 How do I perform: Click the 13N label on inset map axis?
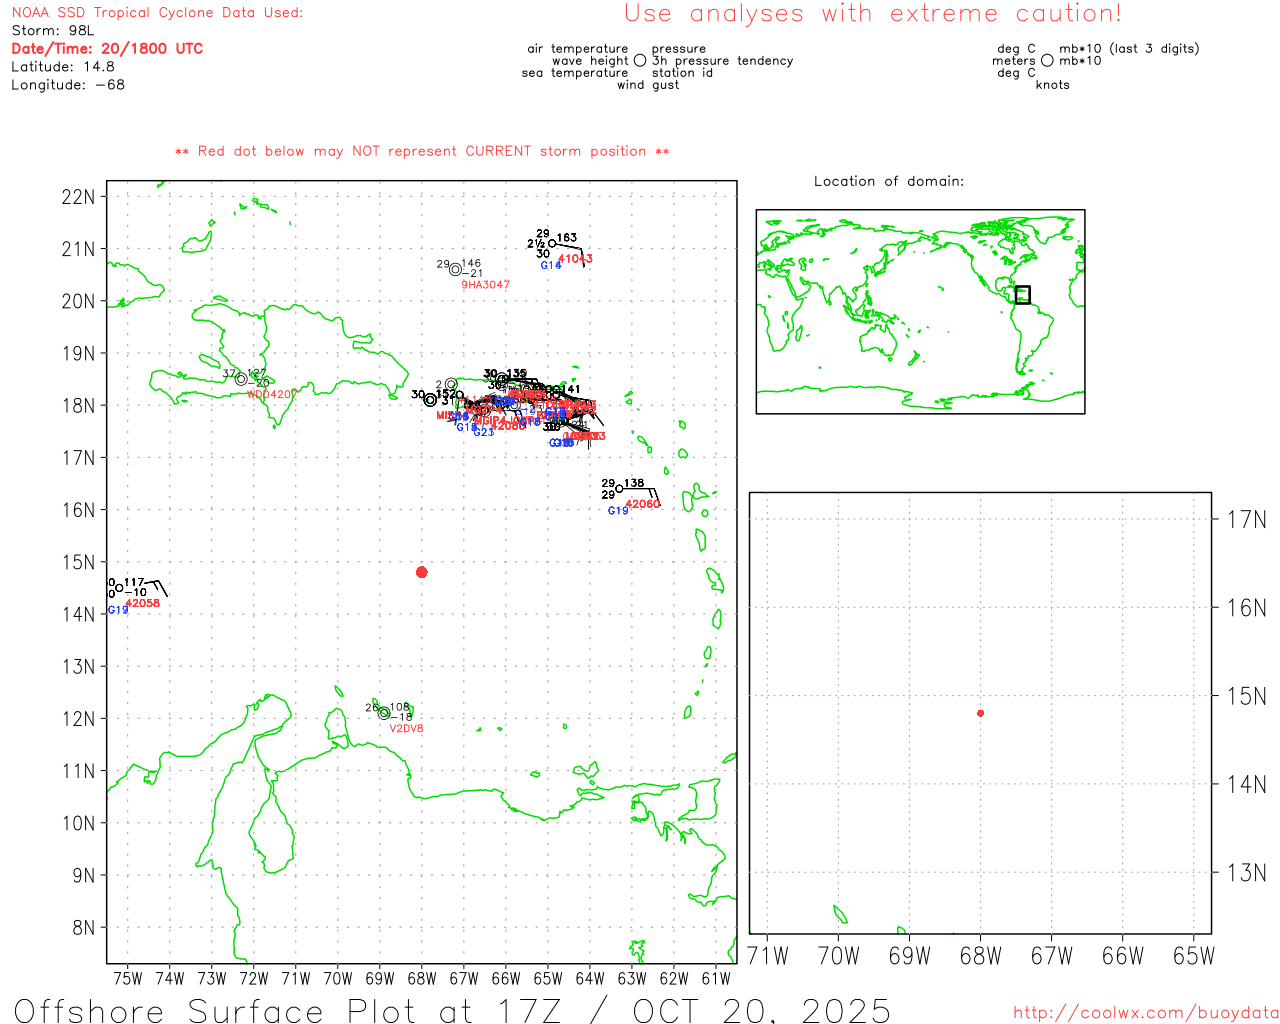[x=1246, y=873]
